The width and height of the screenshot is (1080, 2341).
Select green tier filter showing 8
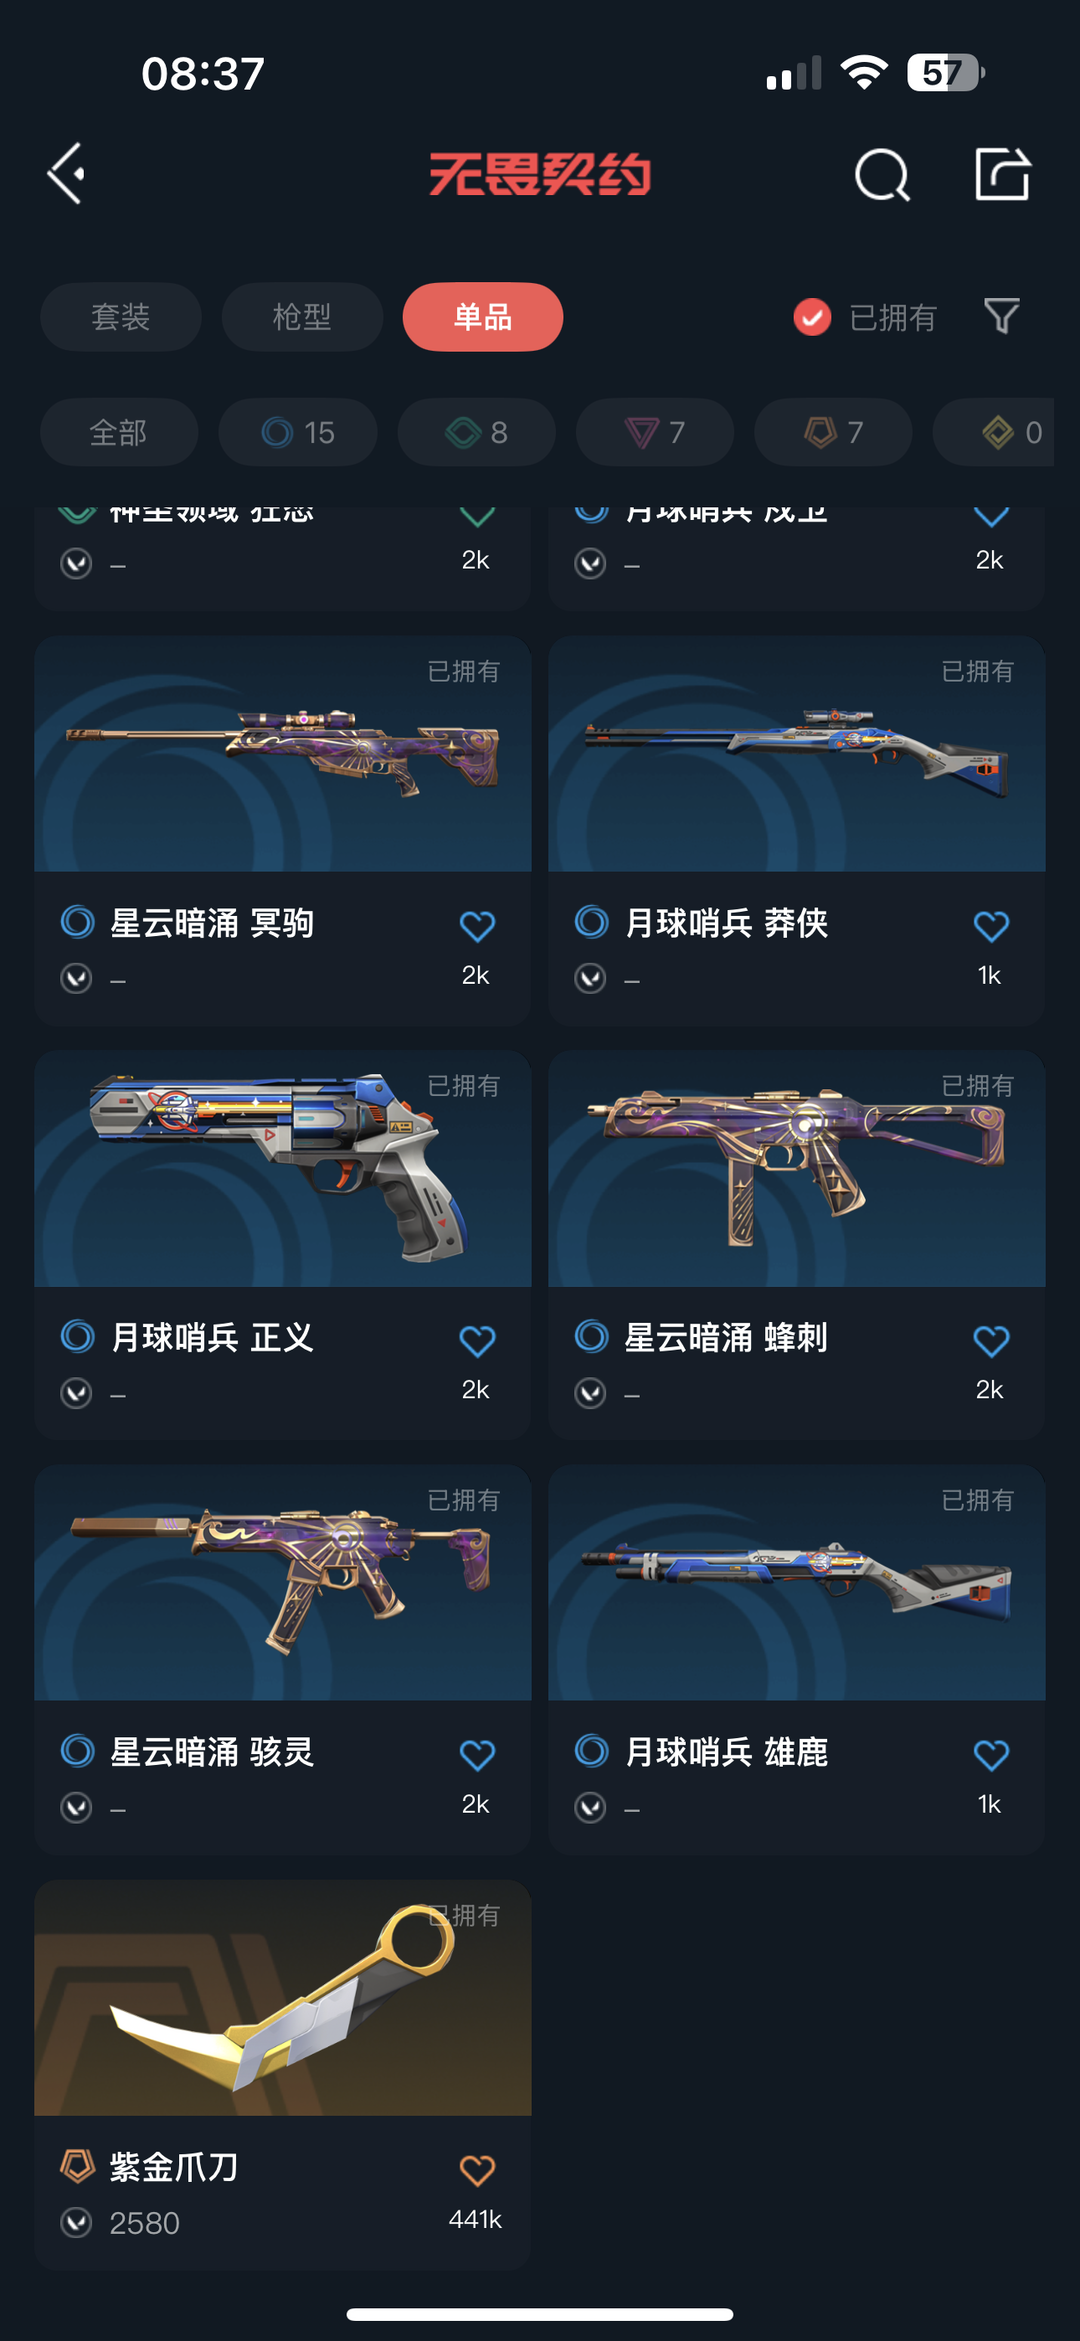coord(476,432)
